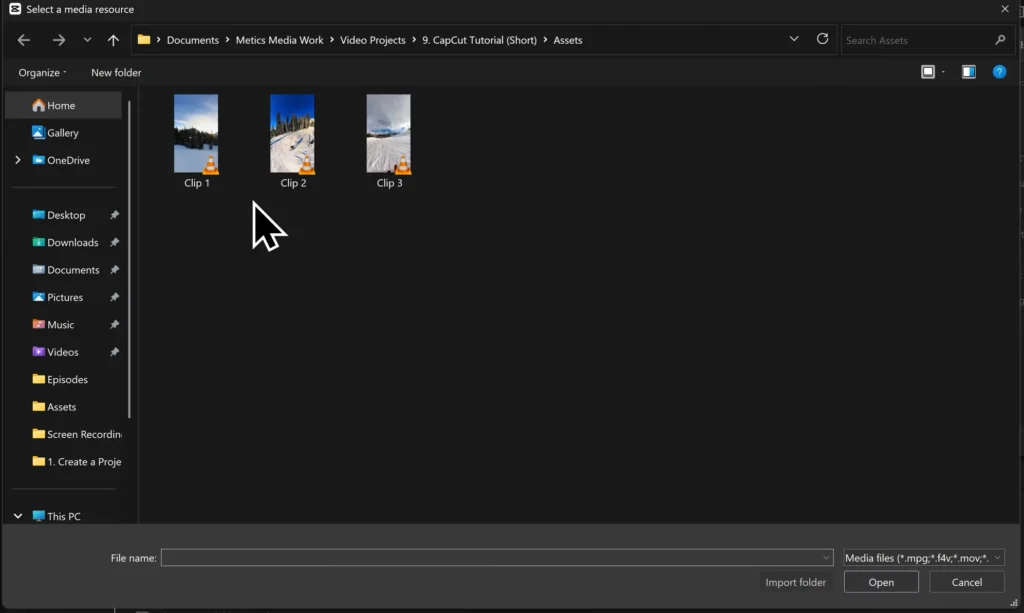Select Home in navigation pane
The height and width of the screenshot is (613, 1024).
pyautogui.click(x=63, y=105)
